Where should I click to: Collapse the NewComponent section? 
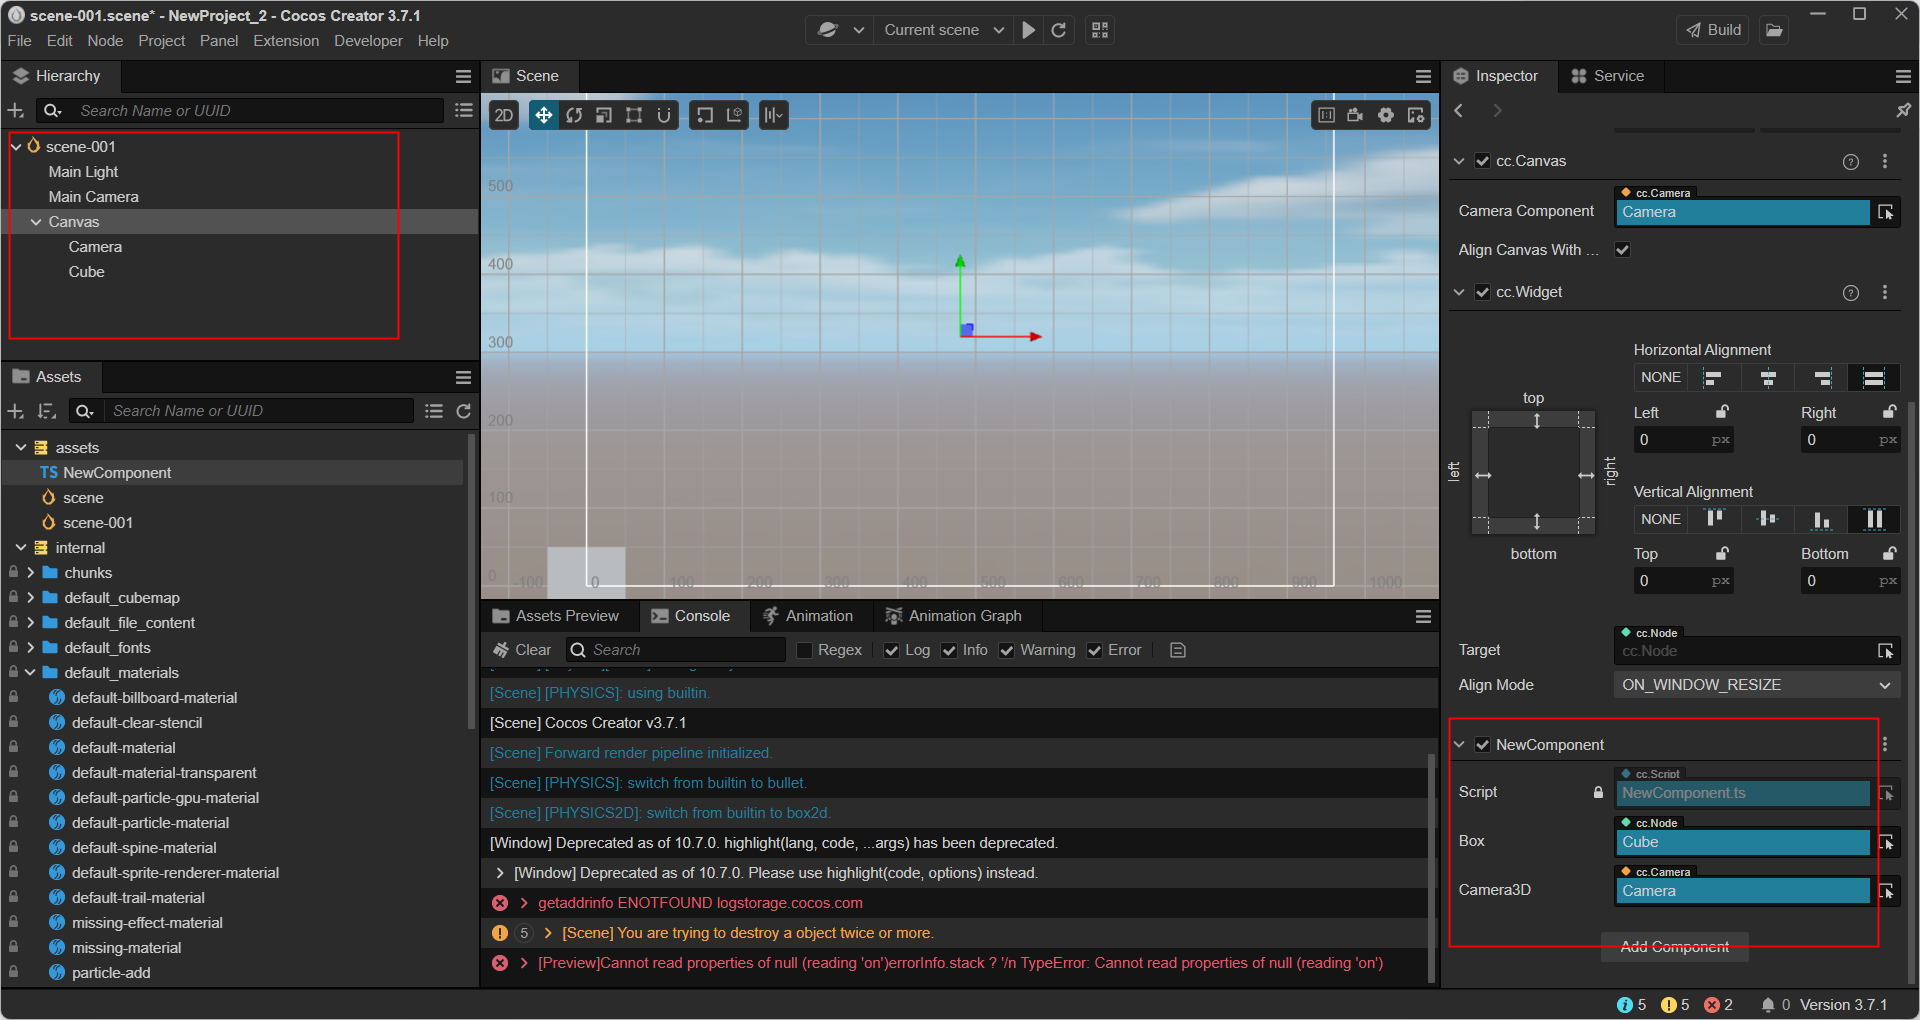(x=1459, y=744)
